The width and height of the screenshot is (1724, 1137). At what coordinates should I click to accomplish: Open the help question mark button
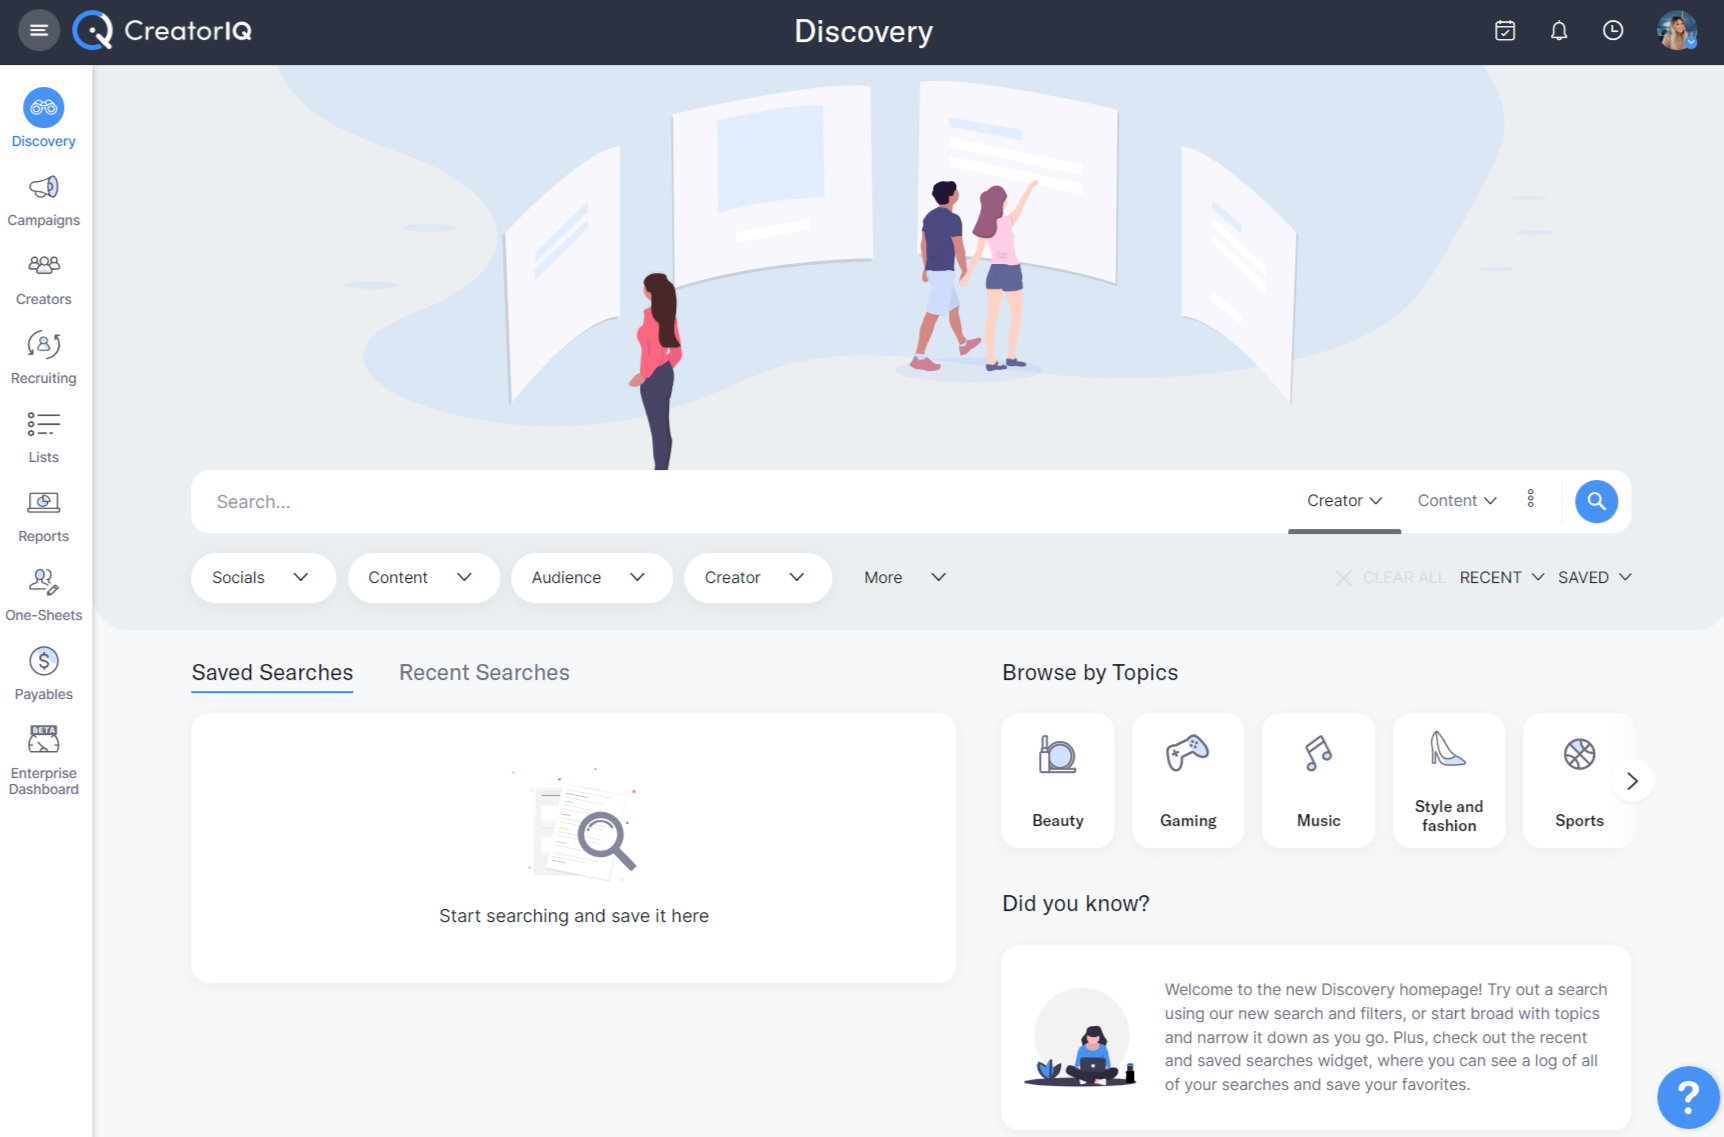pyautogui.click(x=1688, y=1097)
